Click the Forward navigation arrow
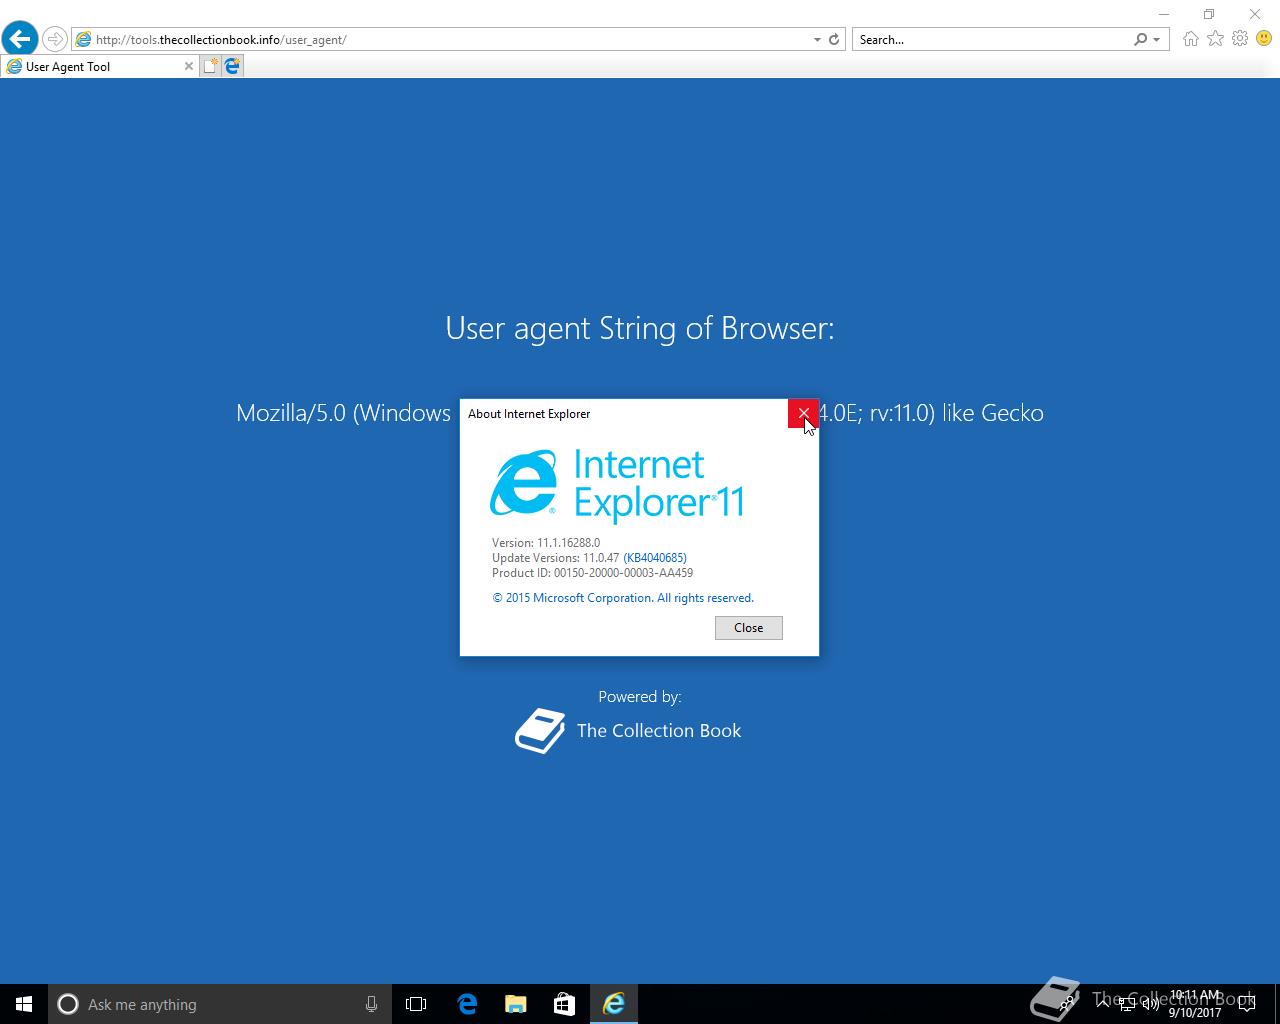This screenshot has height=1024, width=1280. (55, 39)
